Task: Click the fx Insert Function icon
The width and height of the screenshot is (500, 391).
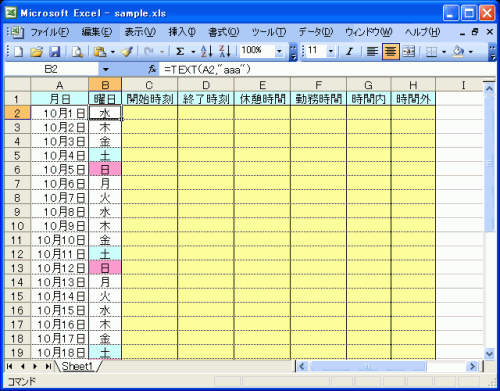Action: coord(152,69)
